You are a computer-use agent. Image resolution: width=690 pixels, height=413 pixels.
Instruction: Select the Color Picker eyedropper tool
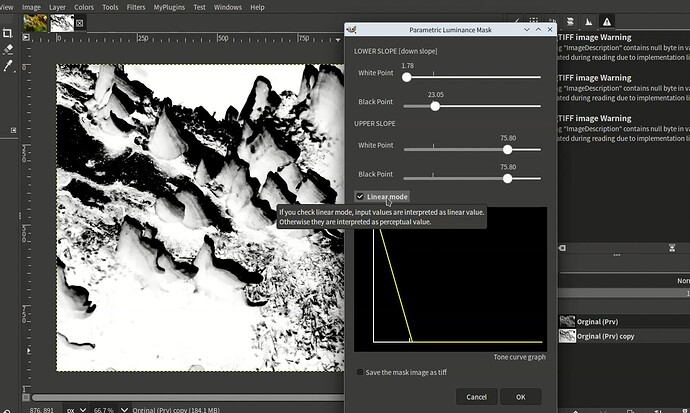[x=7, y=66]
